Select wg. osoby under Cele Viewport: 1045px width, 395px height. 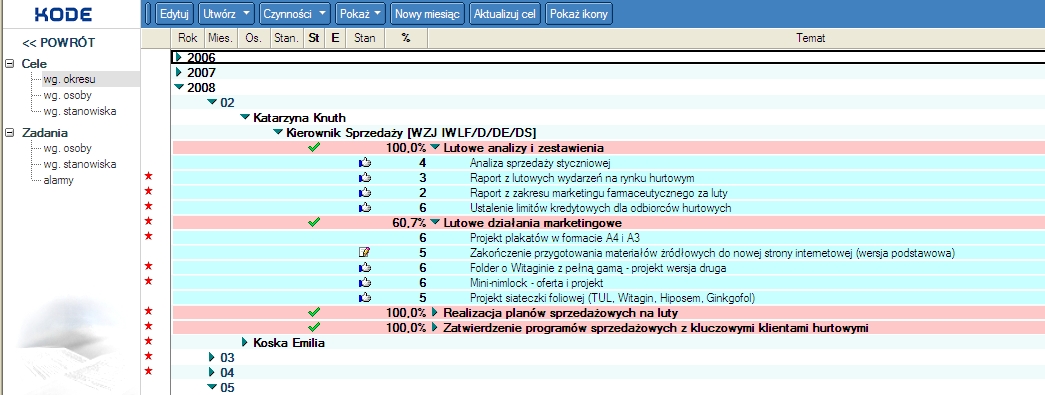pos(67,95)
